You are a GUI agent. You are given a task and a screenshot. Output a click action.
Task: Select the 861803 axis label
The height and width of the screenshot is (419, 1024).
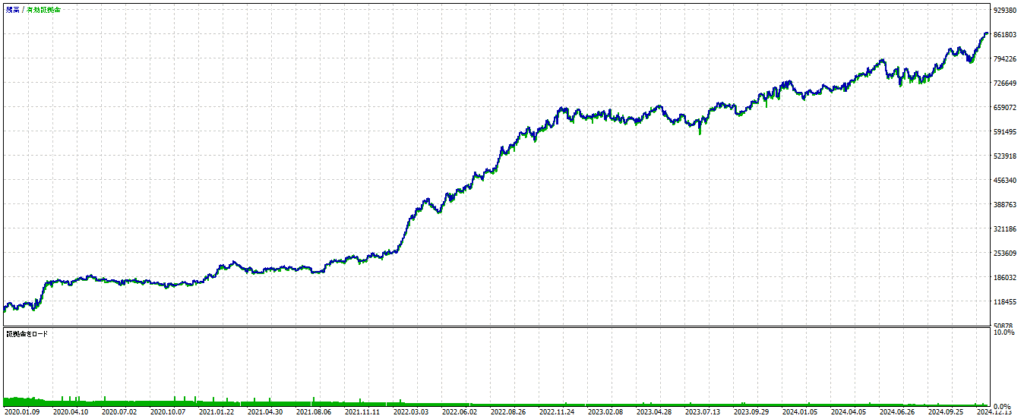click(1005, 34)
